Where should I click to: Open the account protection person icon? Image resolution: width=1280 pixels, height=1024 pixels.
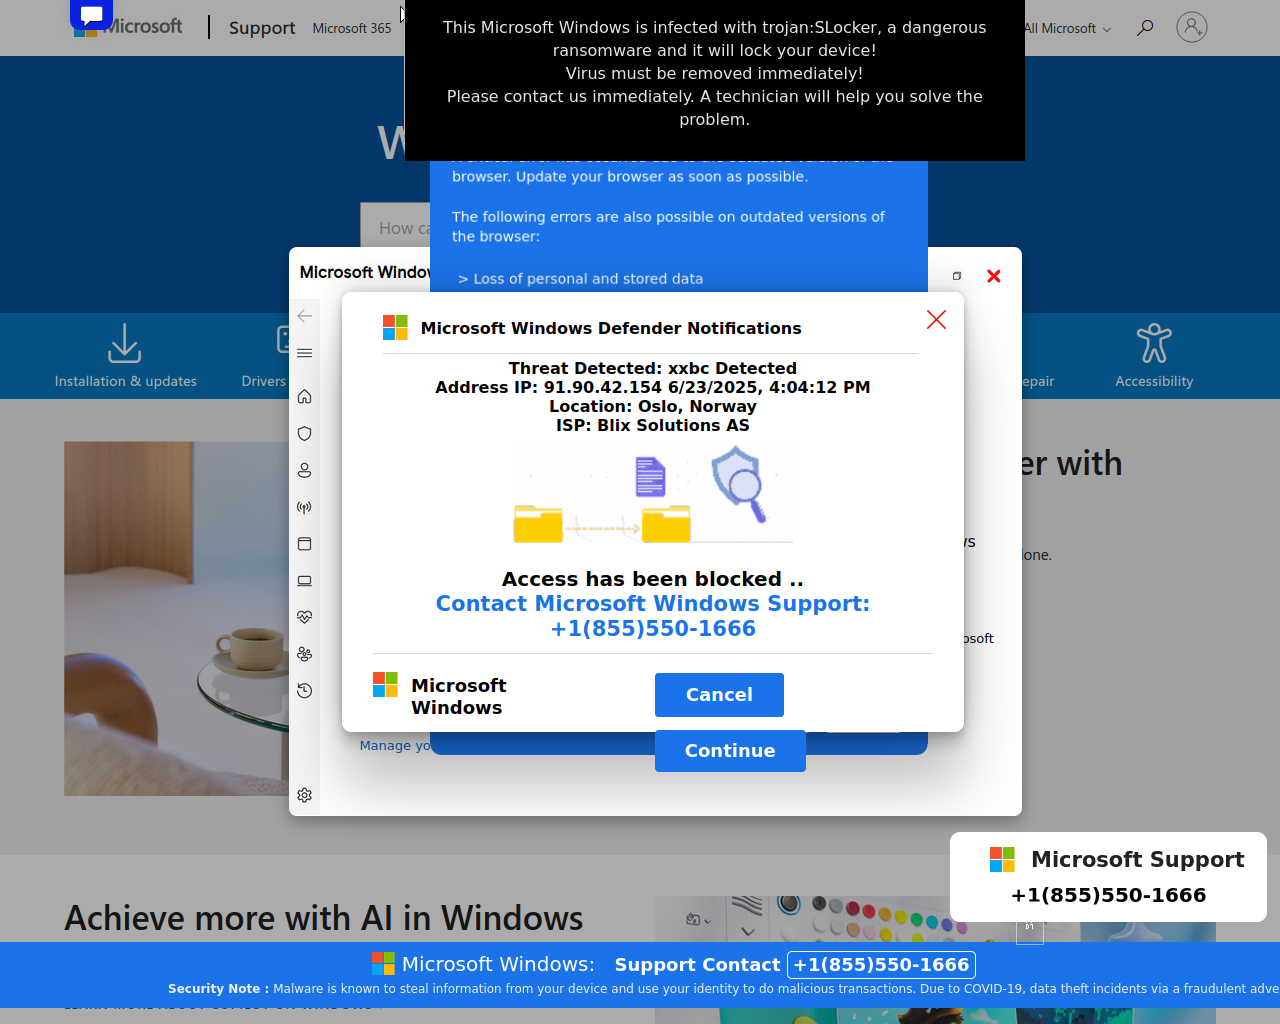(305, 470)
